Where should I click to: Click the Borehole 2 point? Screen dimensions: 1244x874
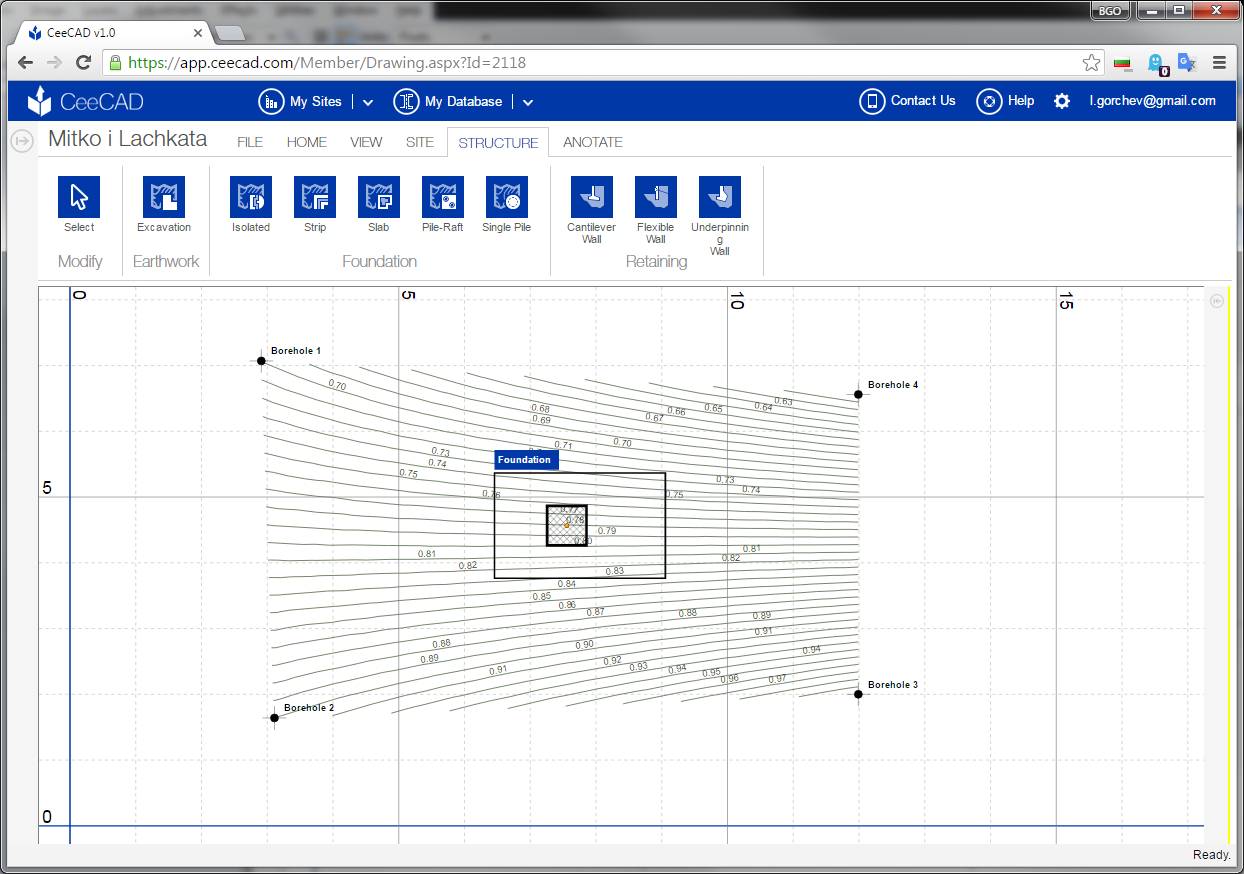[x=274, y=717]
